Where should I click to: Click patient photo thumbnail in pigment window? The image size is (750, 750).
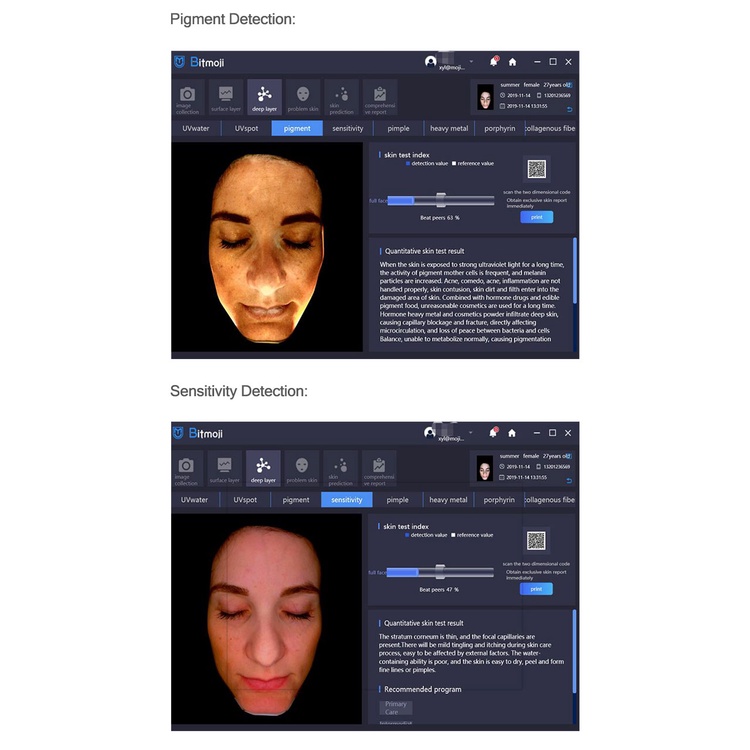485,97
